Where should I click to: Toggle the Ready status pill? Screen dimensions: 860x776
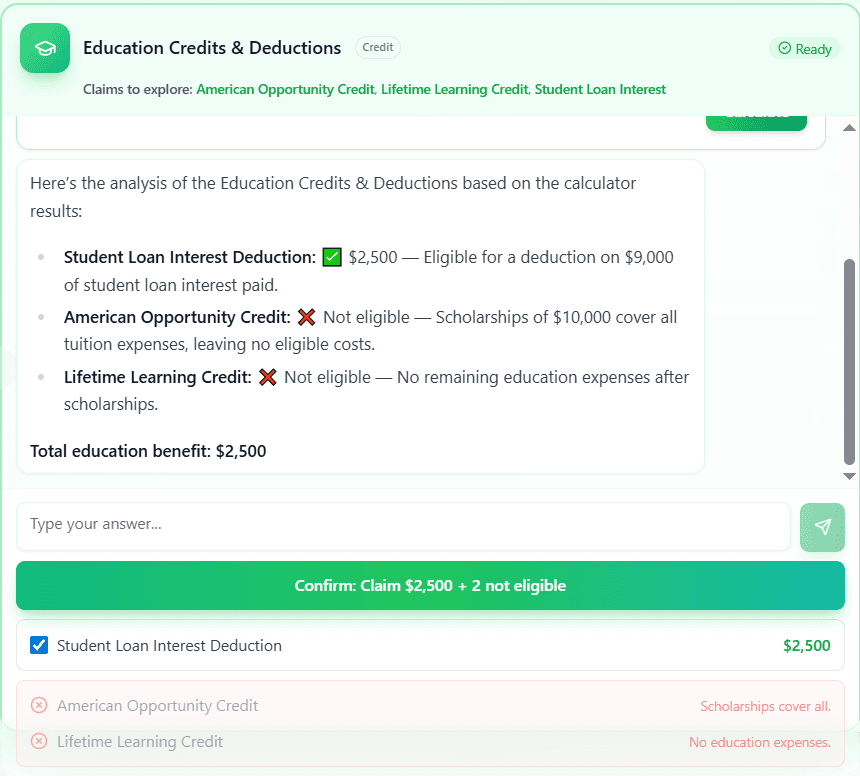[x=805, y=48]
